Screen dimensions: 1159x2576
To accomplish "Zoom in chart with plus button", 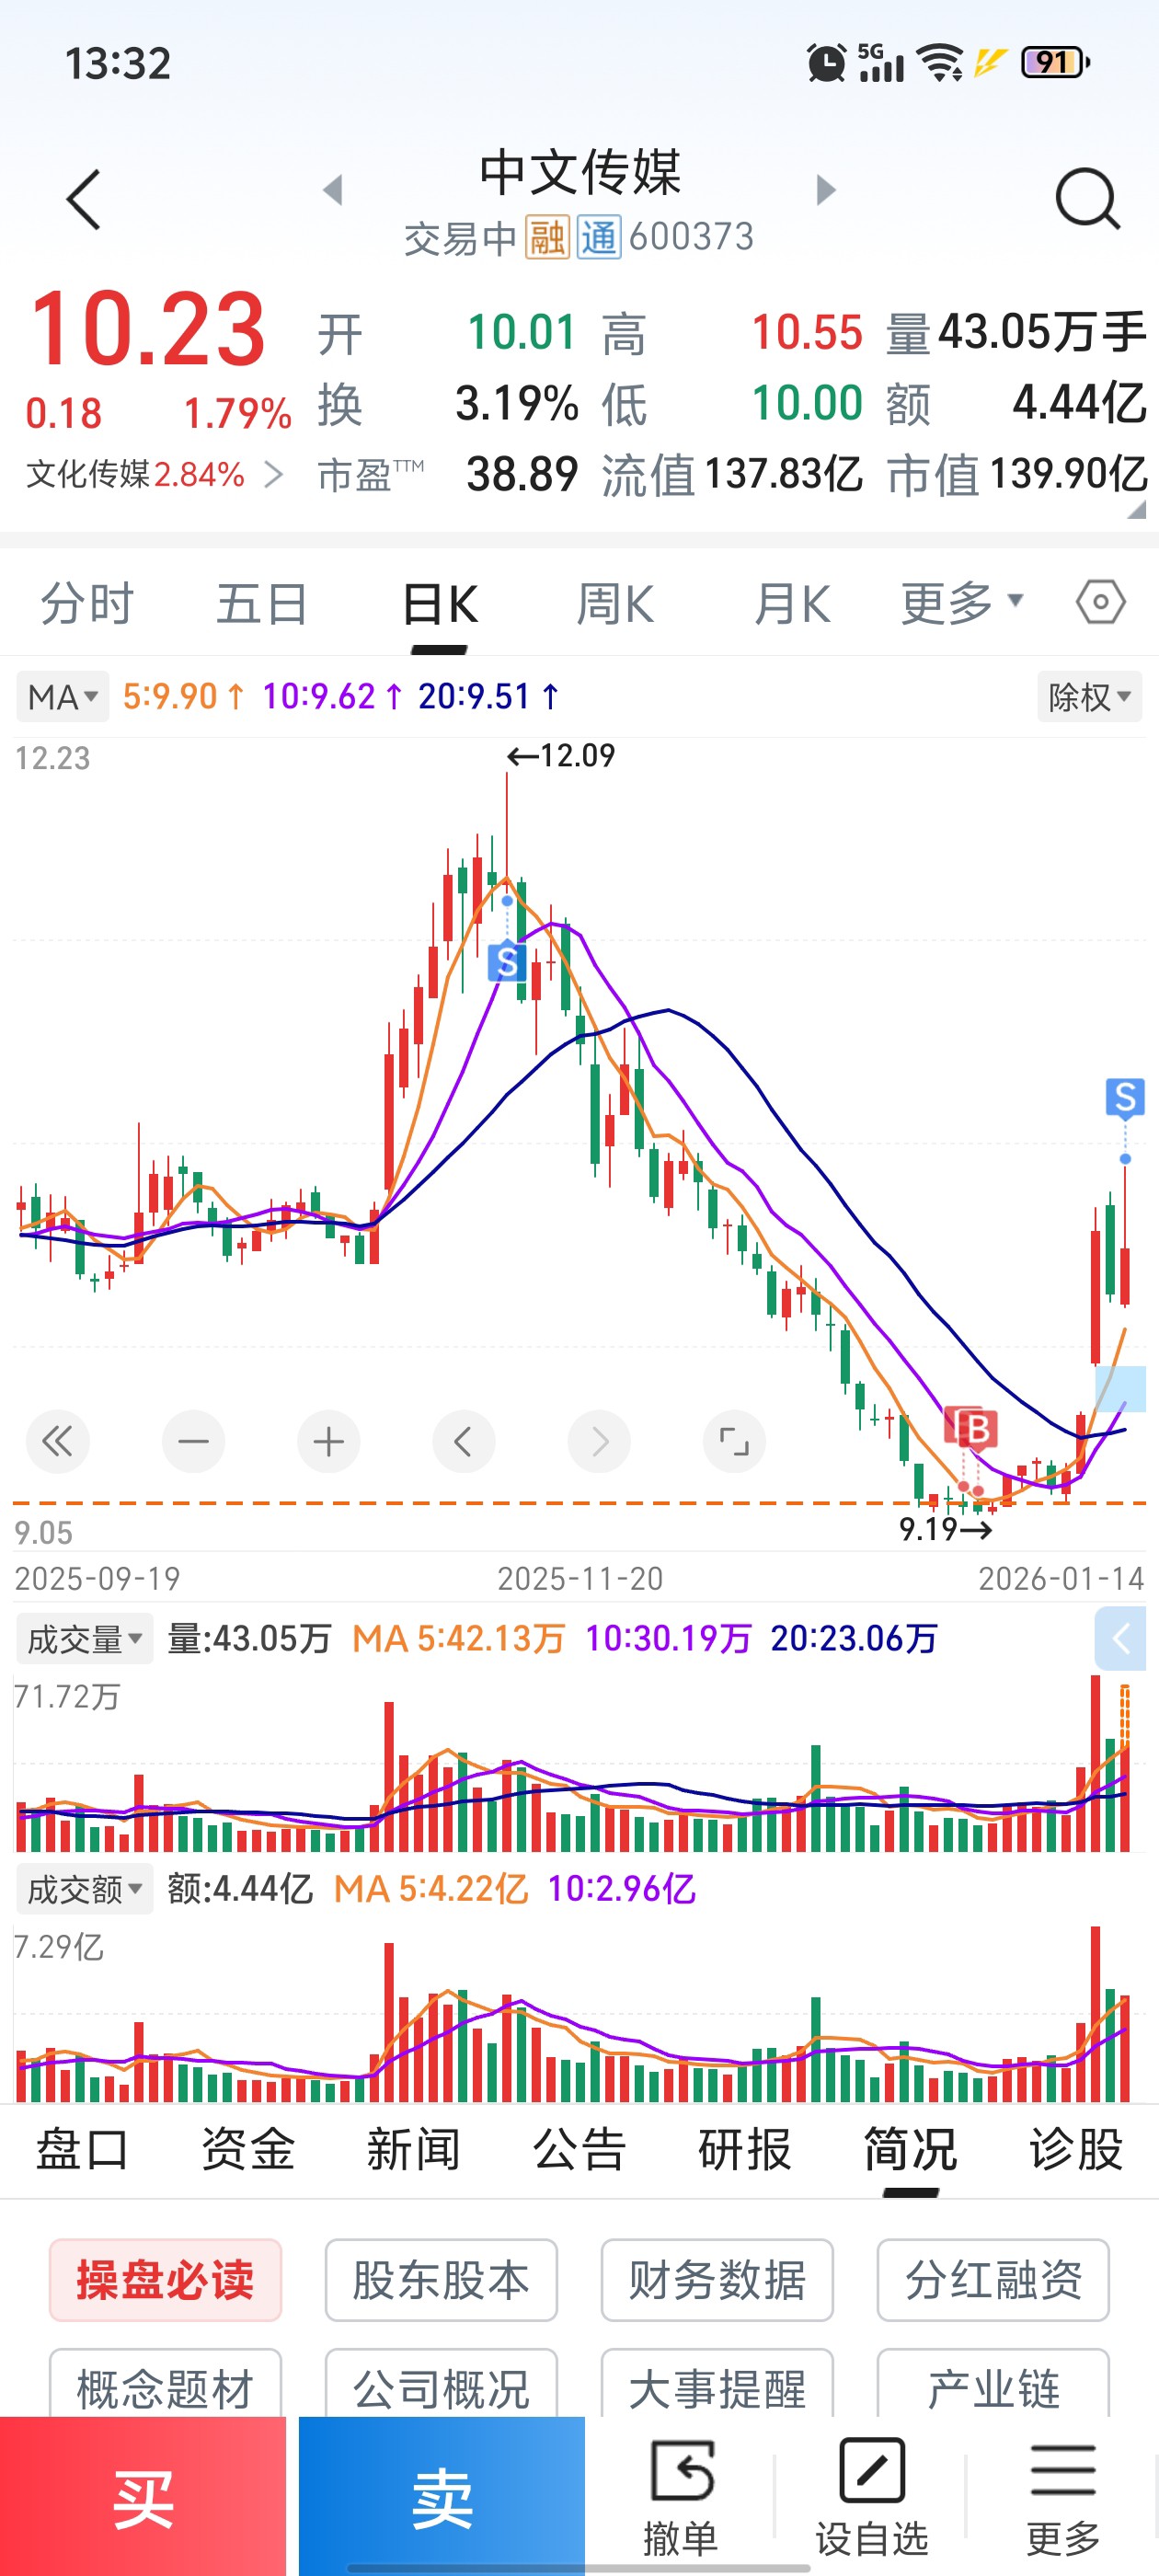I will (328, 1441).
